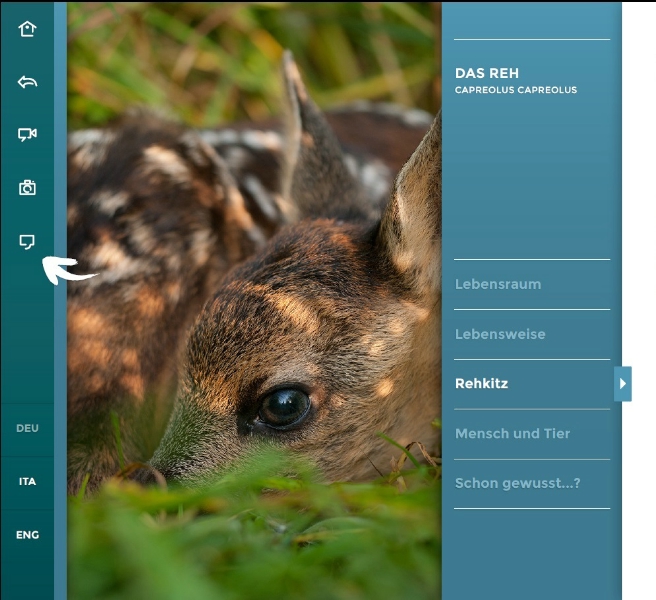656x600 pixels.
Task: Open the photo camera icon
Action: coord(27,188)
